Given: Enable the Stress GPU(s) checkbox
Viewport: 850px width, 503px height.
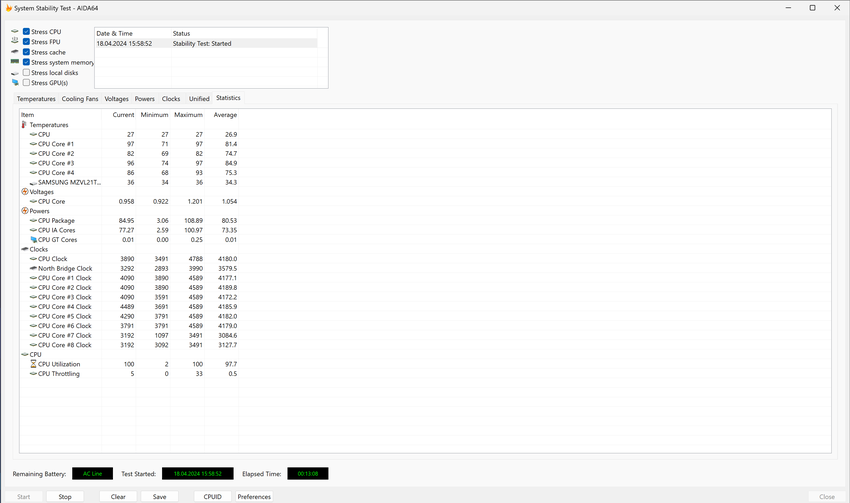Looking at the screenshot, I should point(26,83).
